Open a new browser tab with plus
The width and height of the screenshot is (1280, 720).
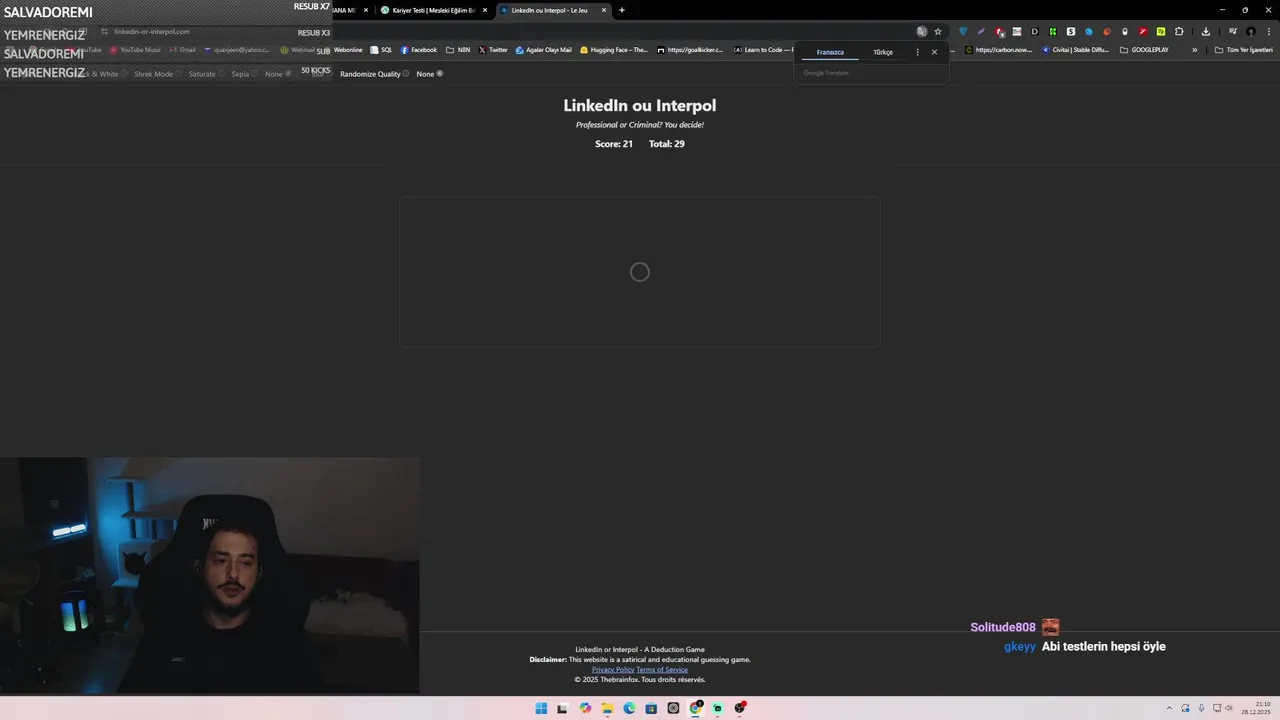pyautogui.click(x=622, y=10)
